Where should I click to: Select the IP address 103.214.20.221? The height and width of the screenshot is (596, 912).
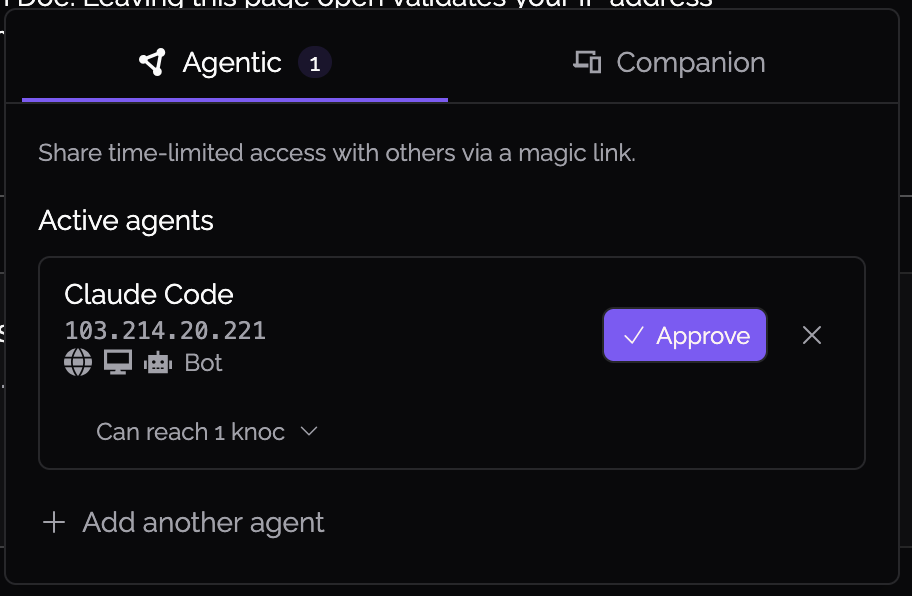165,331
